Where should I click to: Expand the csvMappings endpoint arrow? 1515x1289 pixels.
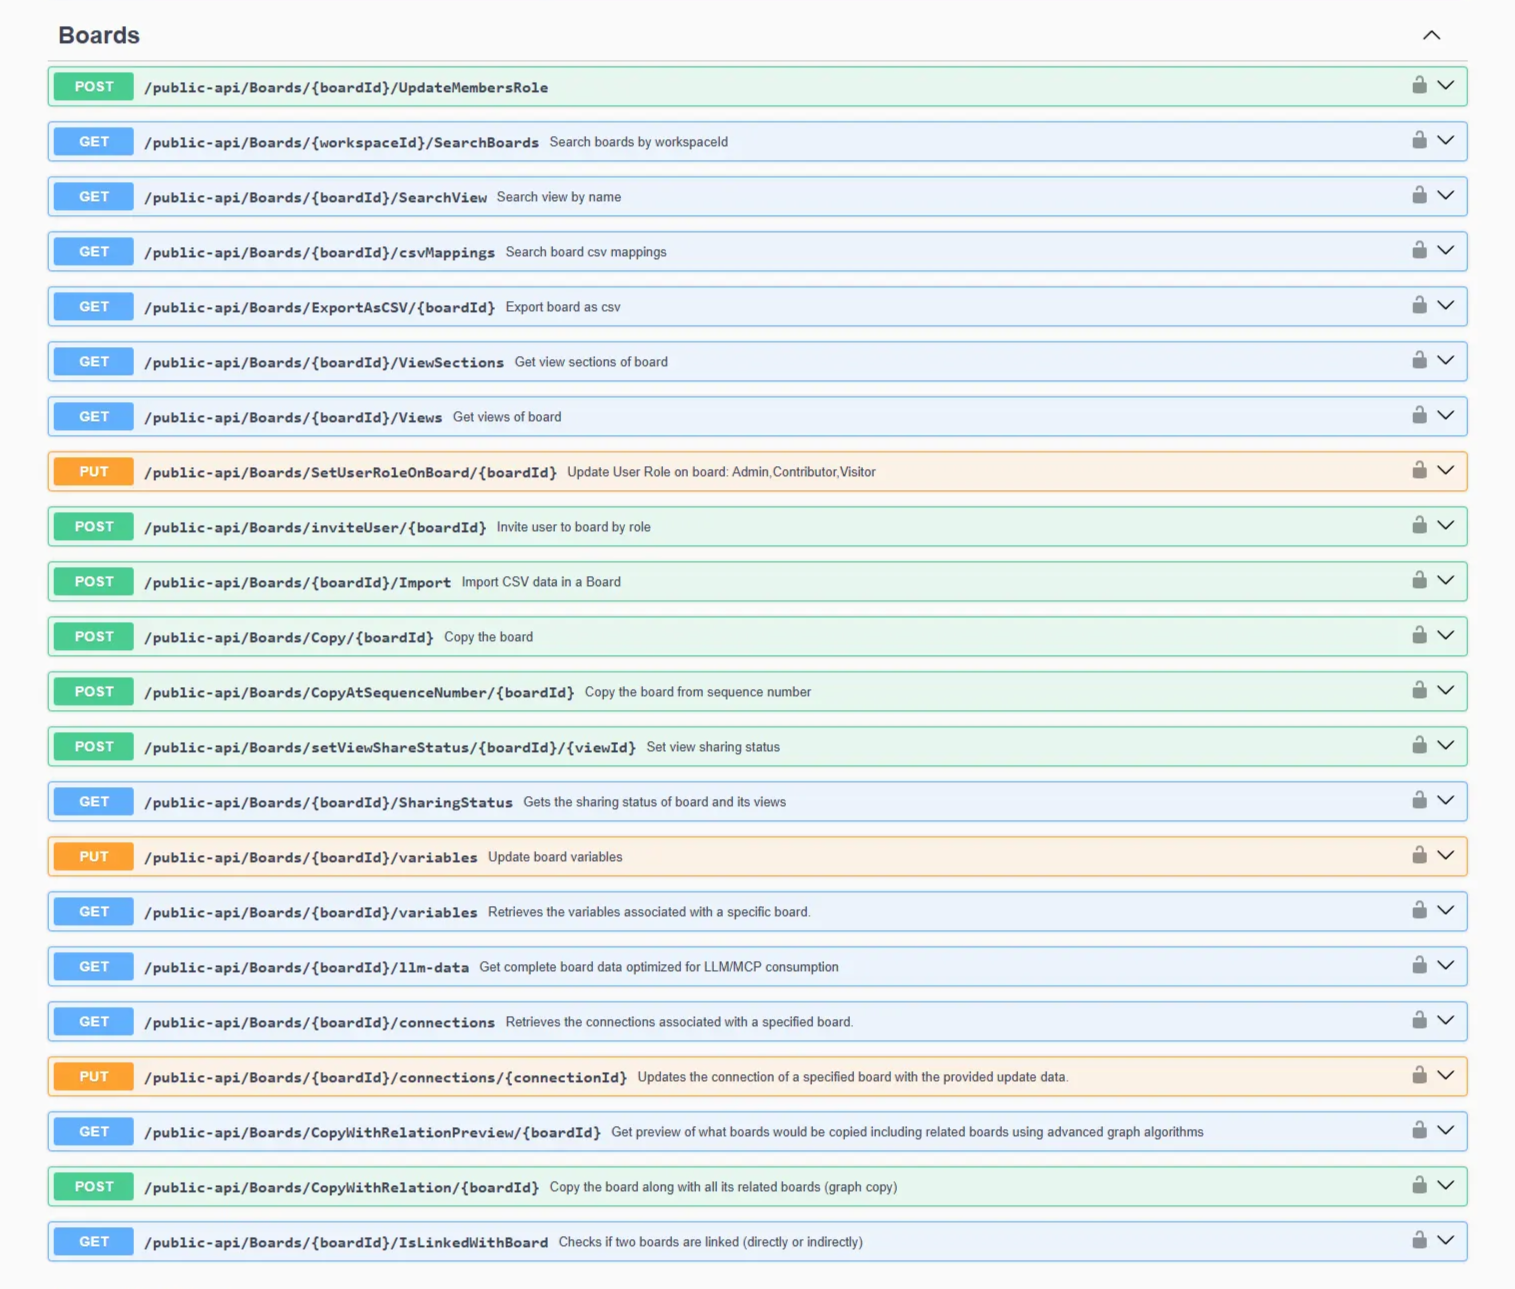click(x=1445, y=251)
